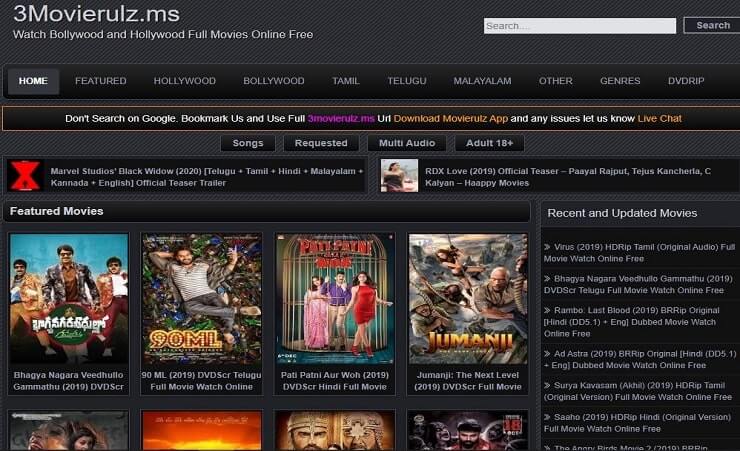Screen dimensions: 740x451
Task: Open the GENRES menu
Action: point(620,81)
